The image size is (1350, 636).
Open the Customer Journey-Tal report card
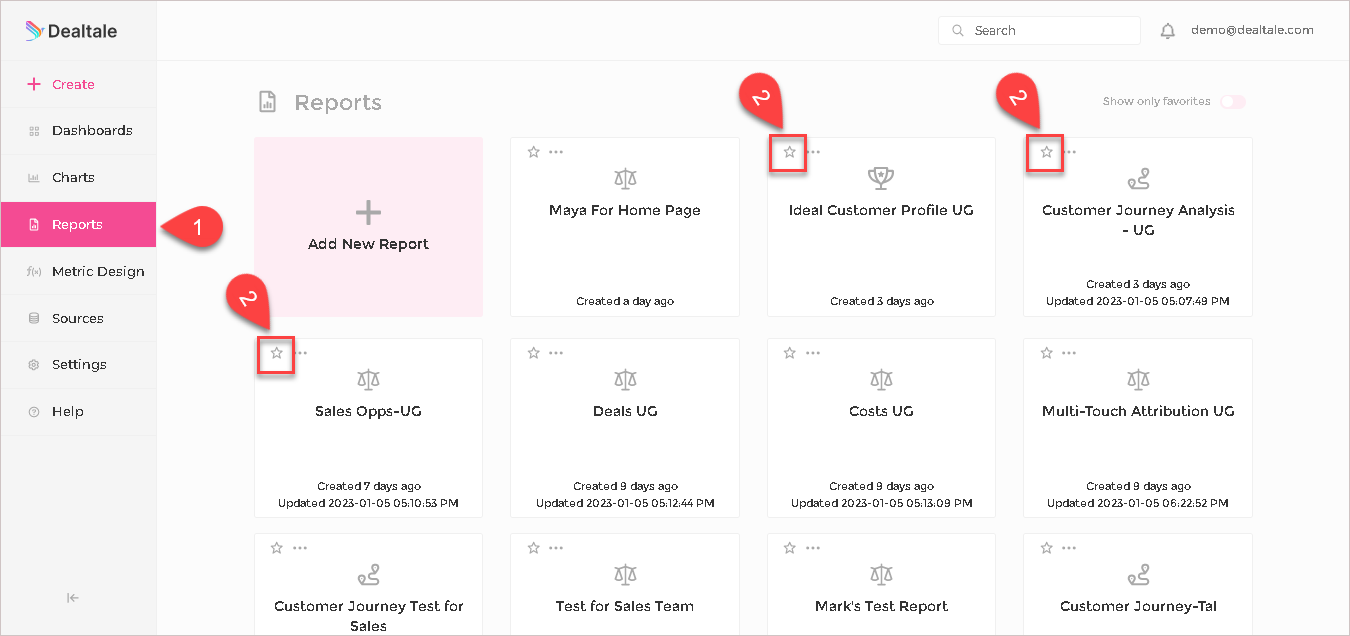(x=1138, y=585)
